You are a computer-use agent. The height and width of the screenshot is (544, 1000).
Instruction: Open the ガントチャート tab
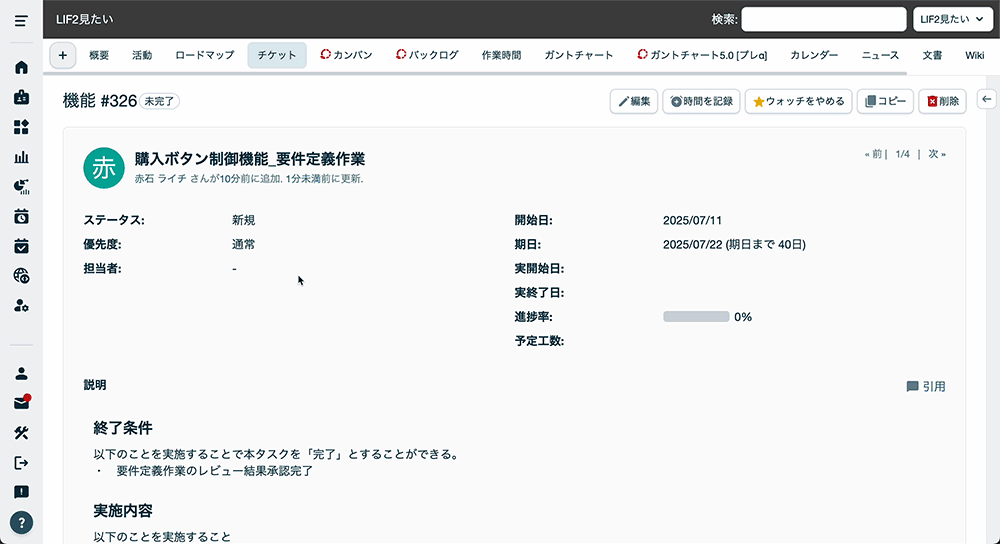(x=579, y=55)
